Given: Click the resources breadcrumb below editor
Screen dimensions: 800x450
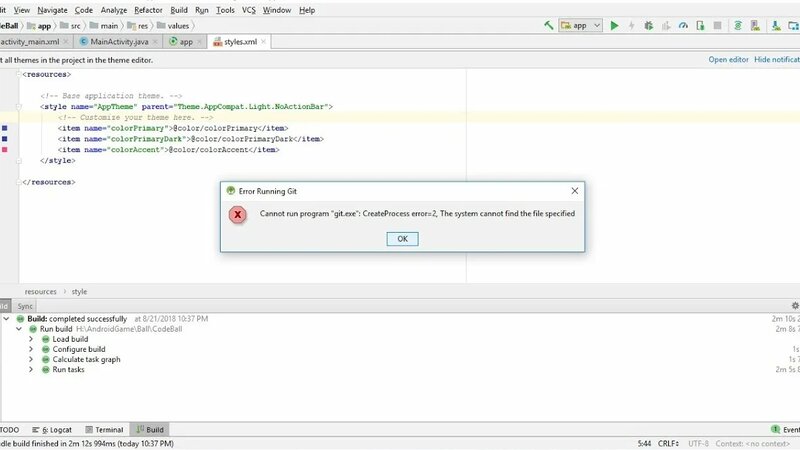Looking at the screenshot, I should click(40, 292).
